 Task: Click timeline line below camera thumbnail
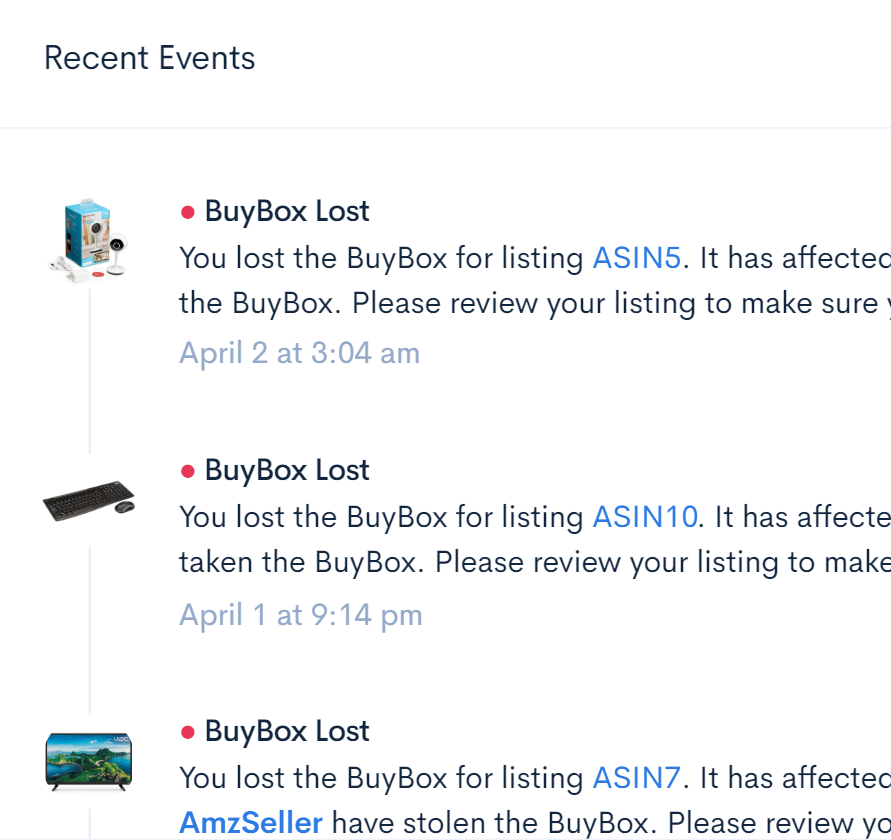(x=90, y=371)
